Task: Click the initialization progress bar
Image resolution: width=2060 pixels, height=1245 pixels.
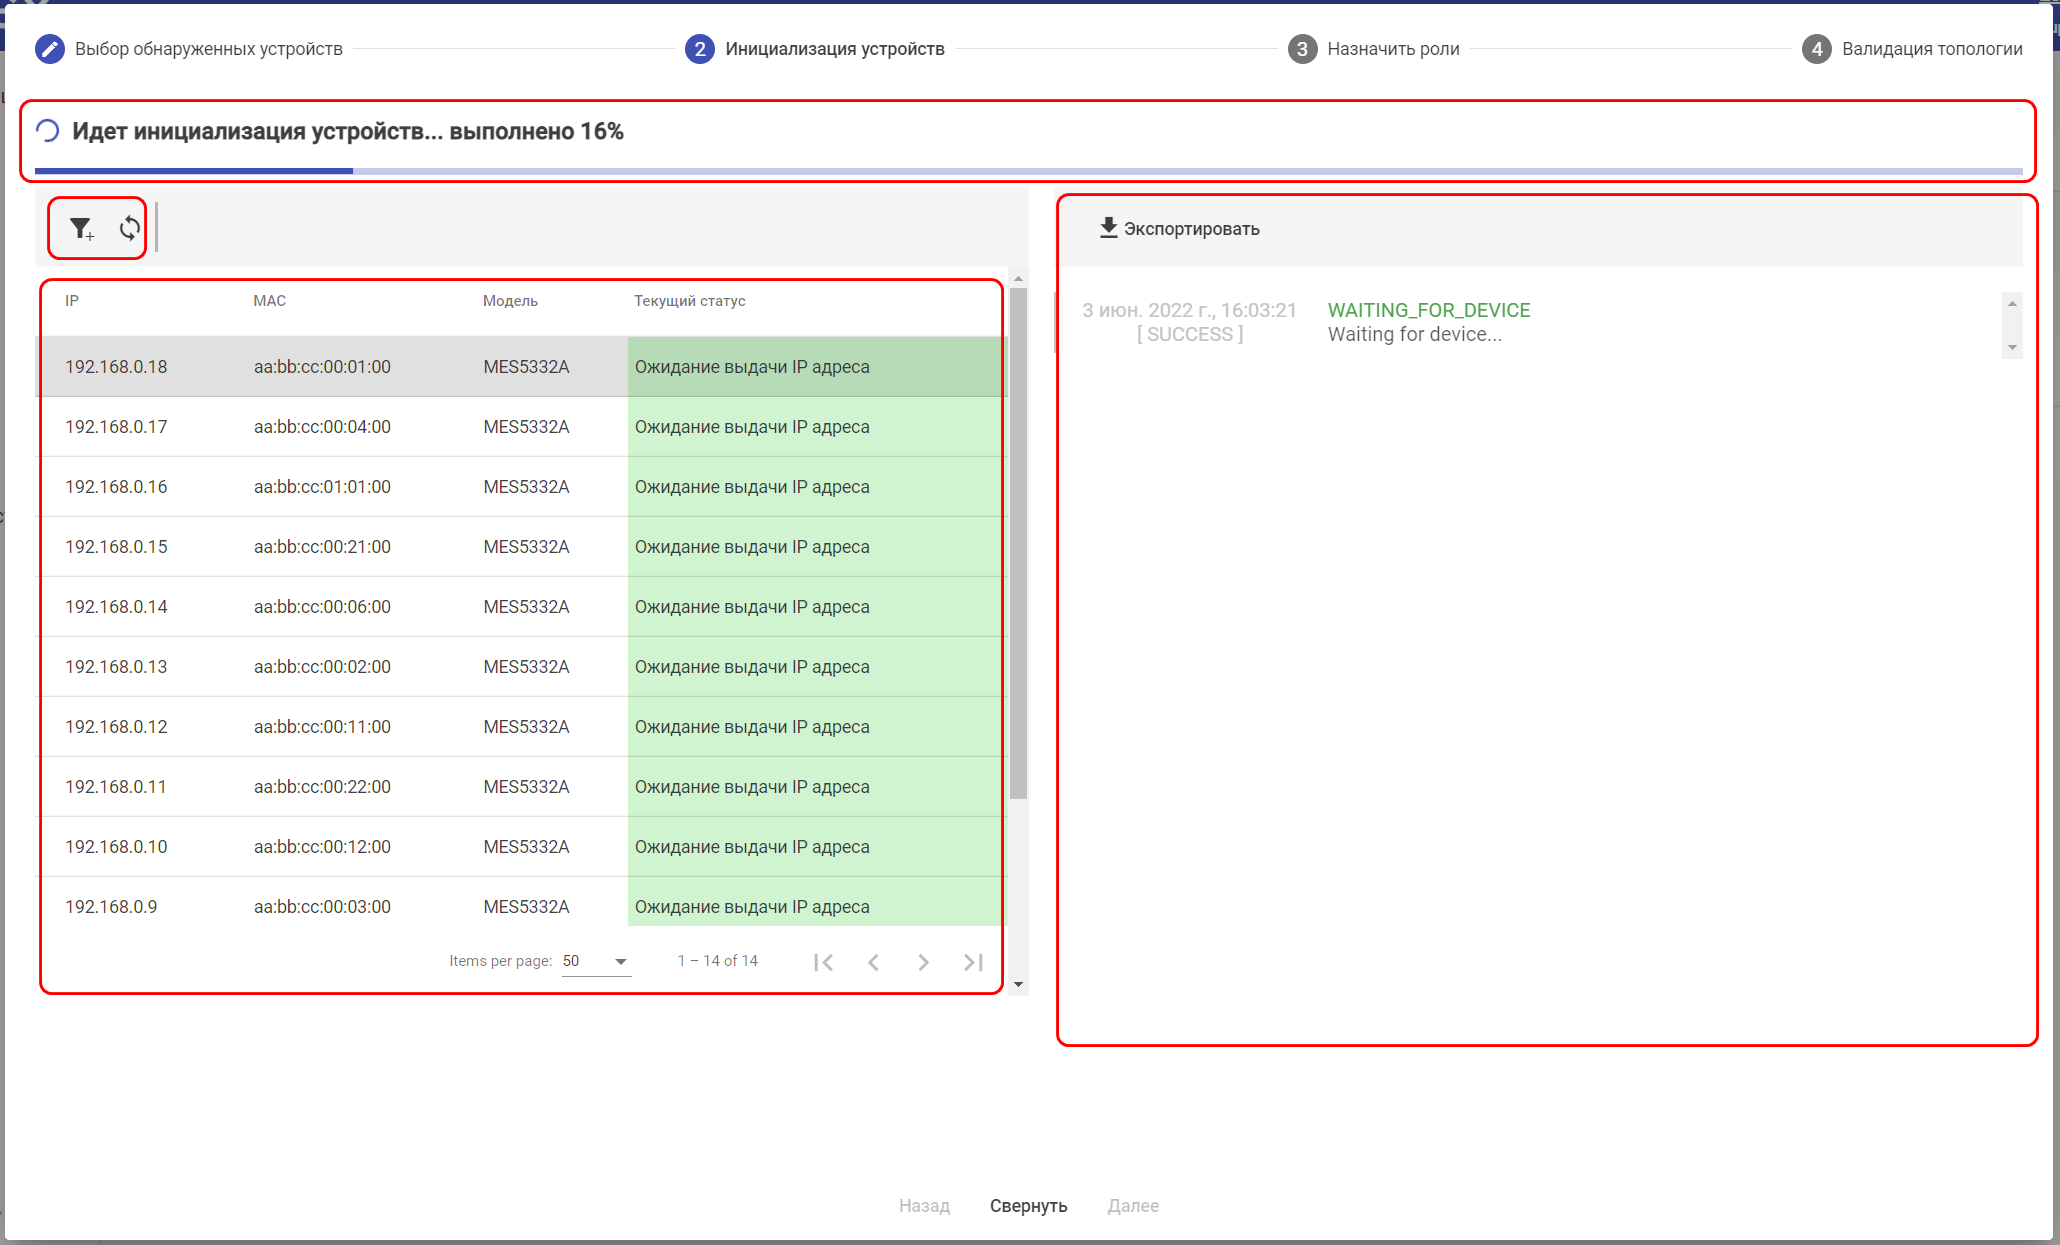Action: click(1028, 171)
